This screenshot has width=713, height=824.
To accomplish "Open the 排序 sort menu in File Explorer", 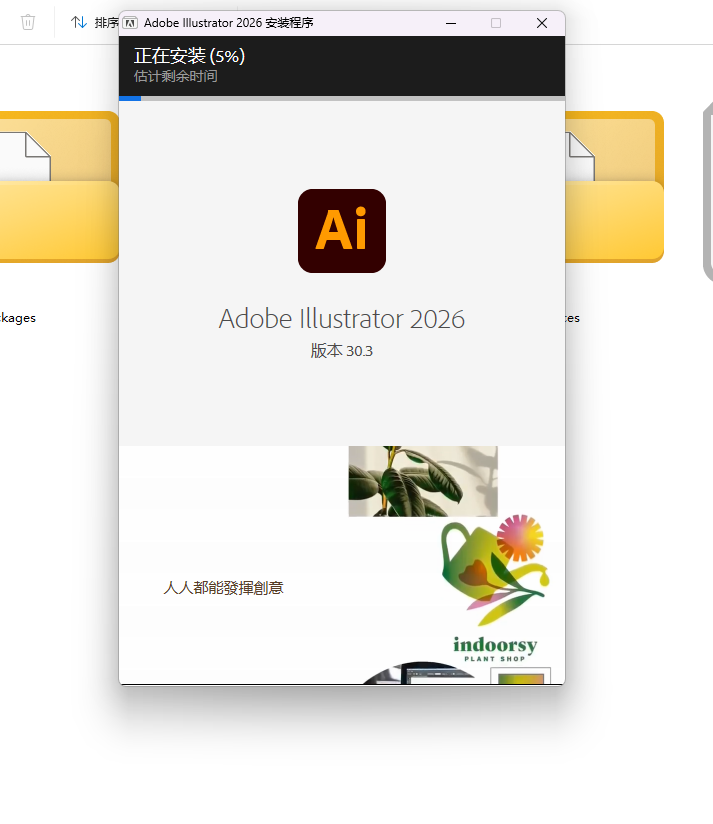I will pos(95,23).
